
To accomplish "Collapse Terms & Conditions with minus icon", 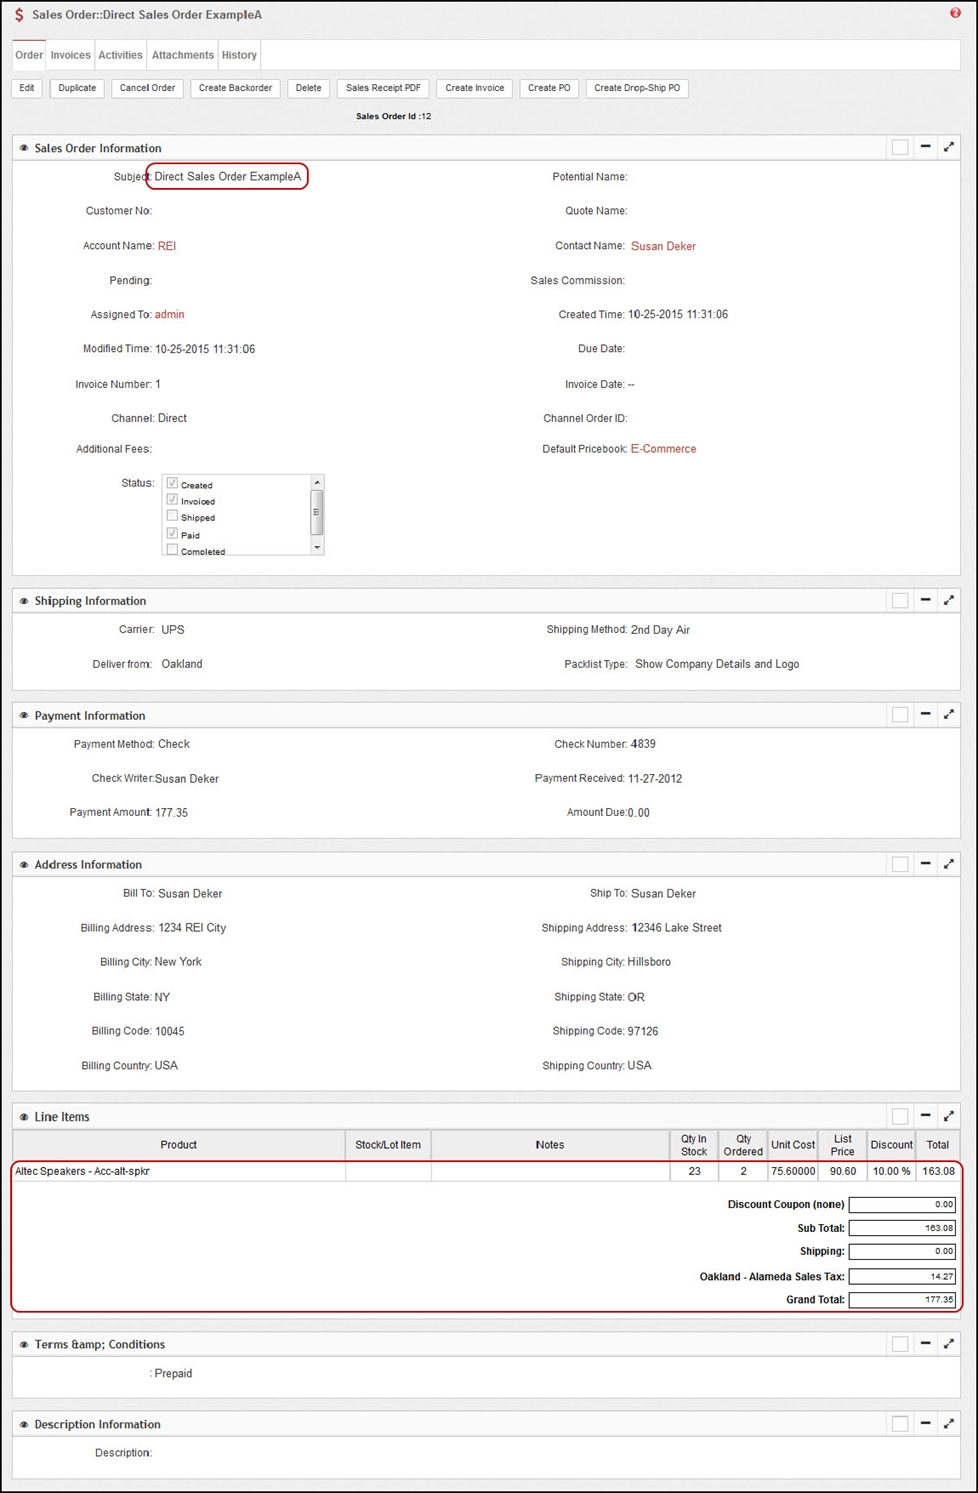I will (x=925, y=1343).
